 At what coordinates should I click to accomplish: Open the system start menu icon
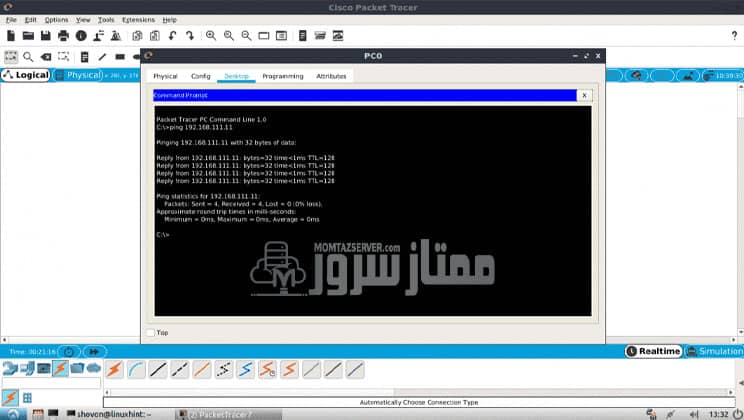click(13, 414)
